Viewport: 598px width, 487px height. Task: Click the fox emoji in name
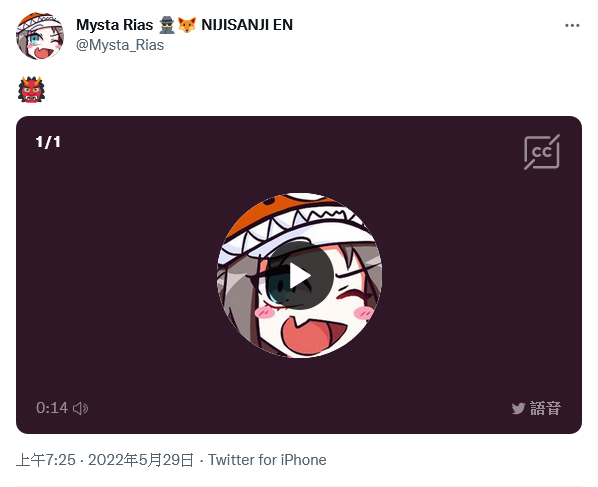tap(187, 25)
